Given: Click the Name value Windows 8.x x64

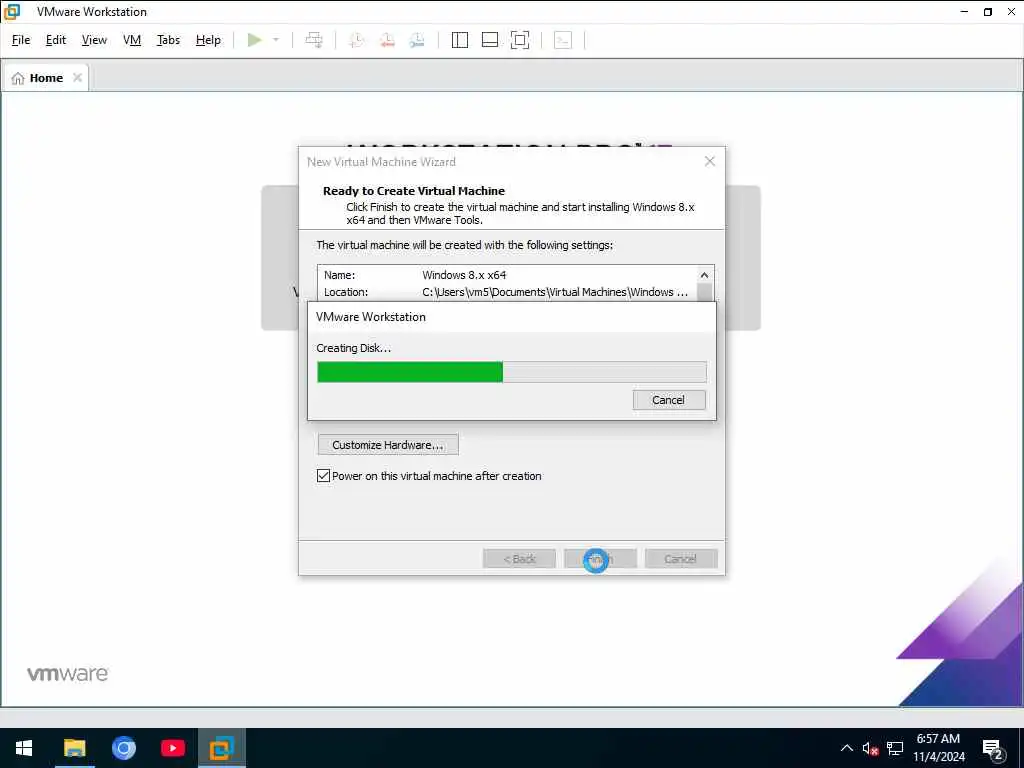Looking at the screenshot, I should pyautogui.click(x=464, y=275).
